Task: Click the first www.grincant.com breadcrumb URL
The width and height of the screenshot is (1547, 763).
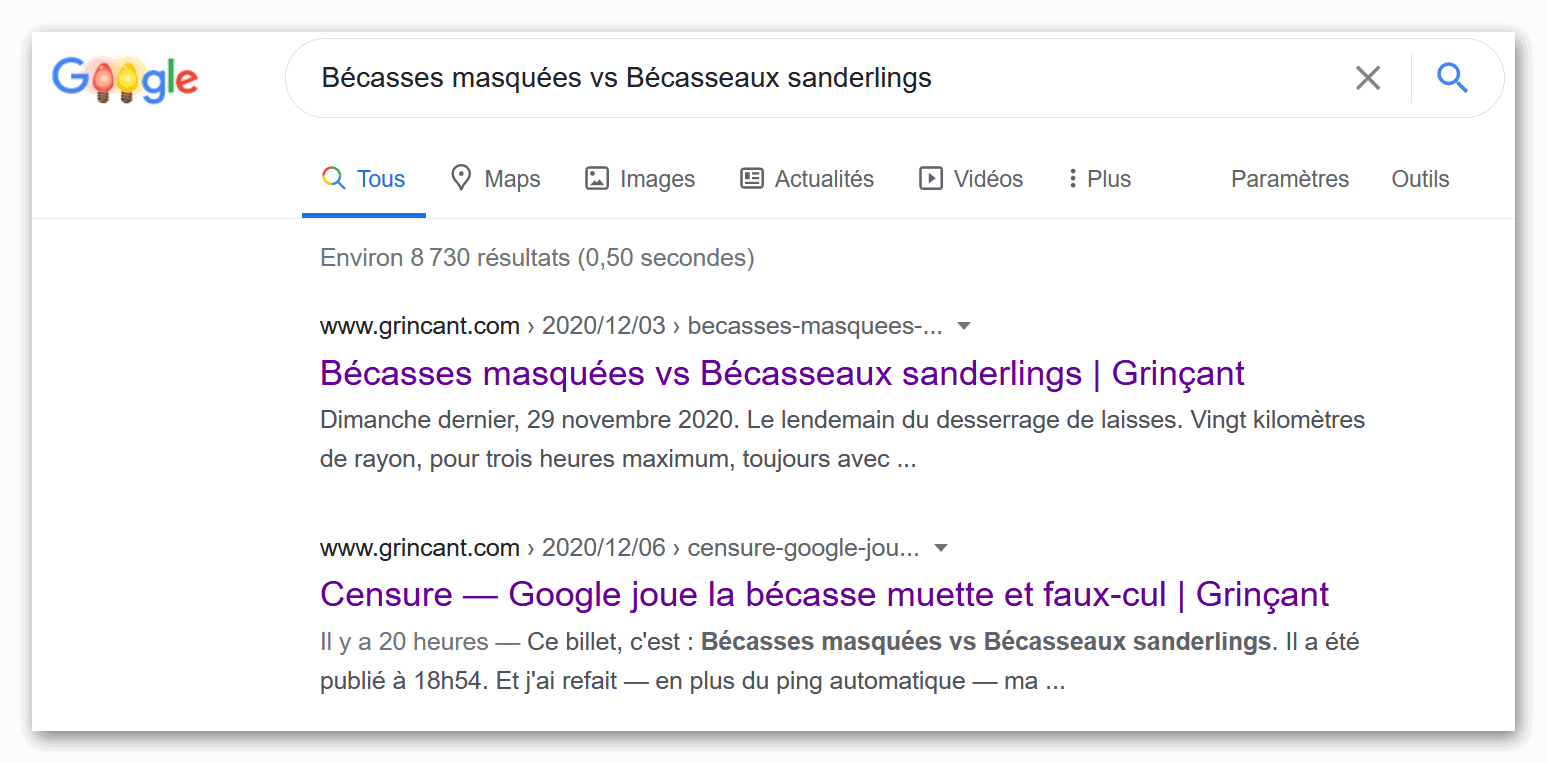Action: tap(419, 326)
